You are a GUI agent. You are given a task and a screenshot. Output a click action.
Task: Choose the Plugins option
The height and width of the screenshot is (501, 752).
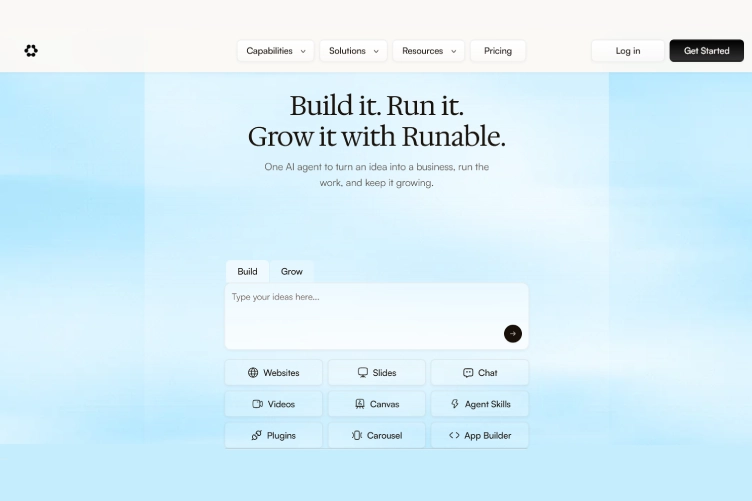(x=274, y=435)
